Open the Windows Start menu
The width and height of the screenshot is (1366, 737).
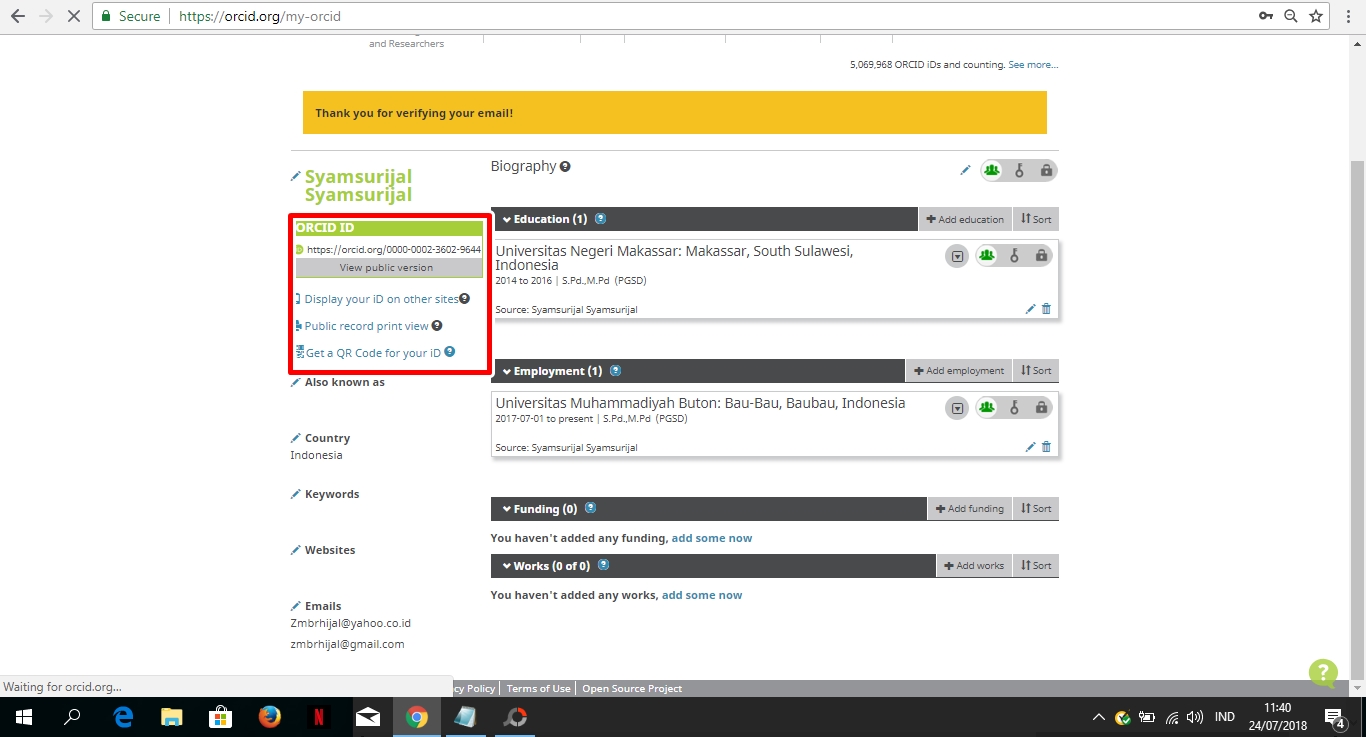(22, 716)
